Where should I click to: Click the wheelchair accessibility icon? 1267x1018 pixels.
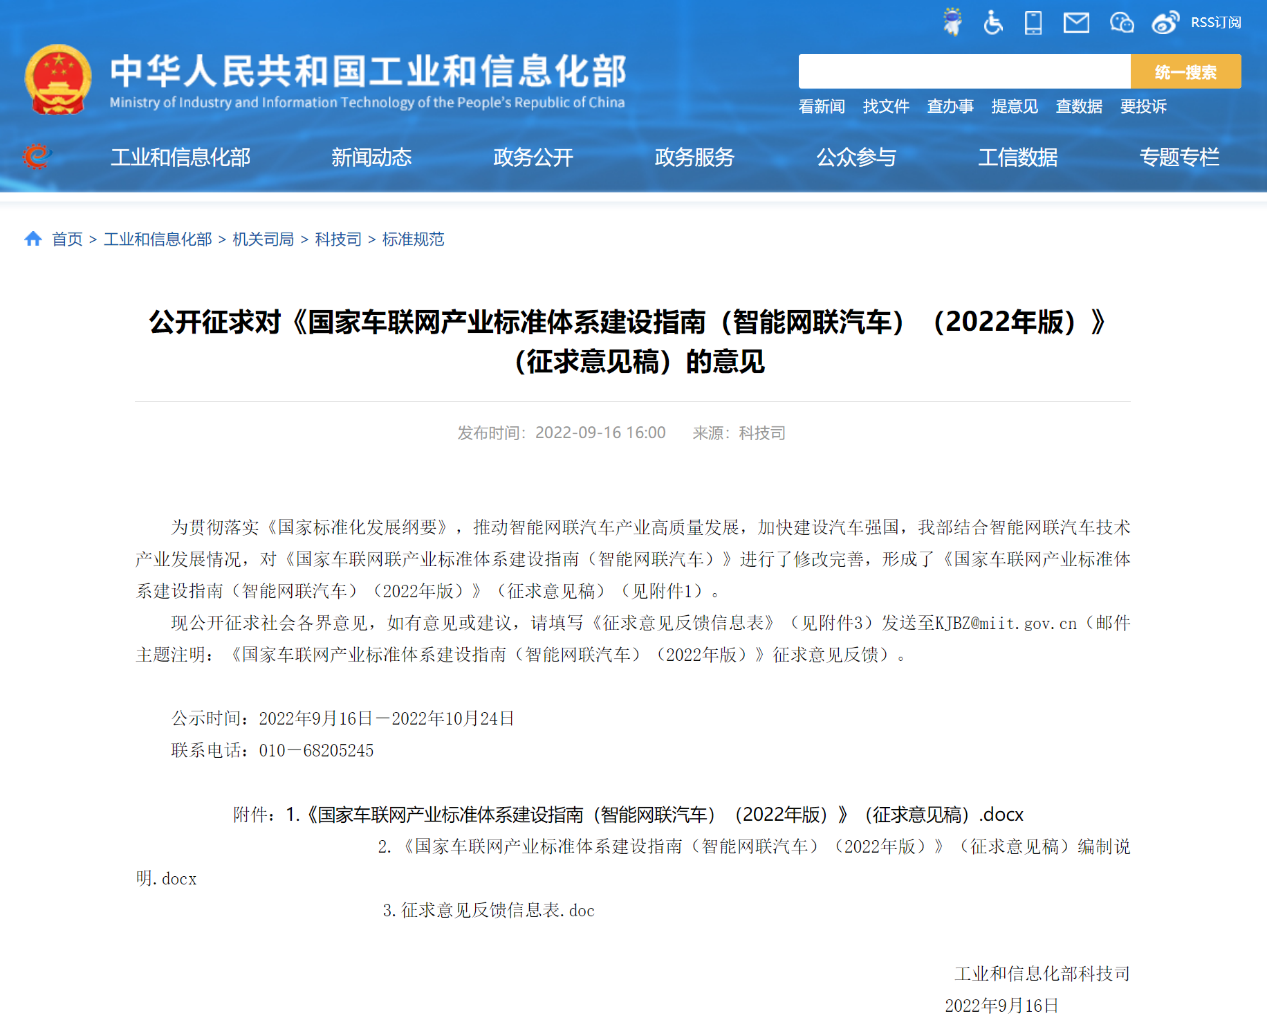click(x=993, y=22)
